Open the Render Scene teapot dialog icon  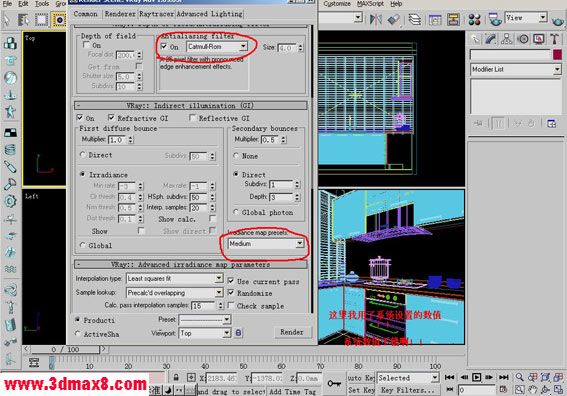coord(495,19)
